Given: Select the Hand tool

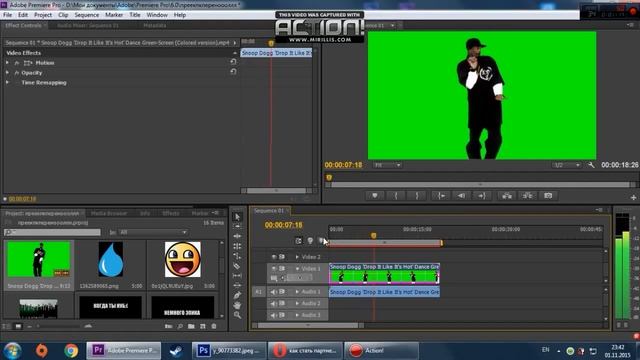Looking at the screenshot, I should (x=238, y=305).
